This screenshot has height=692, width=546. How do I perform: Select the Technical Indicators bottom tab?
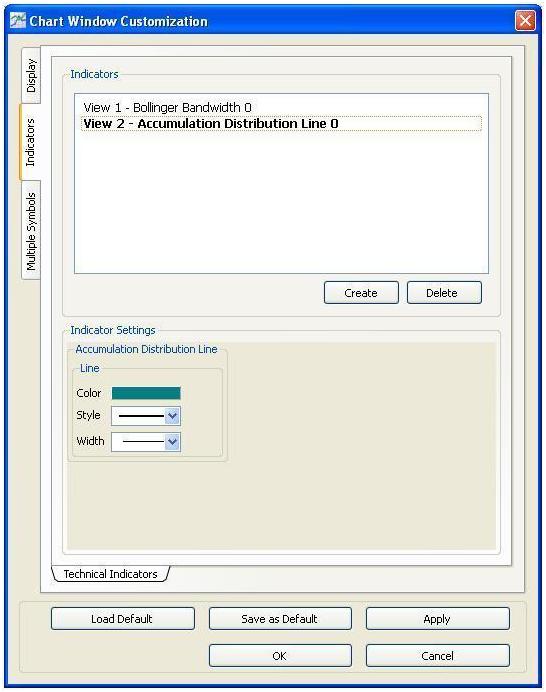coord(110,574)
